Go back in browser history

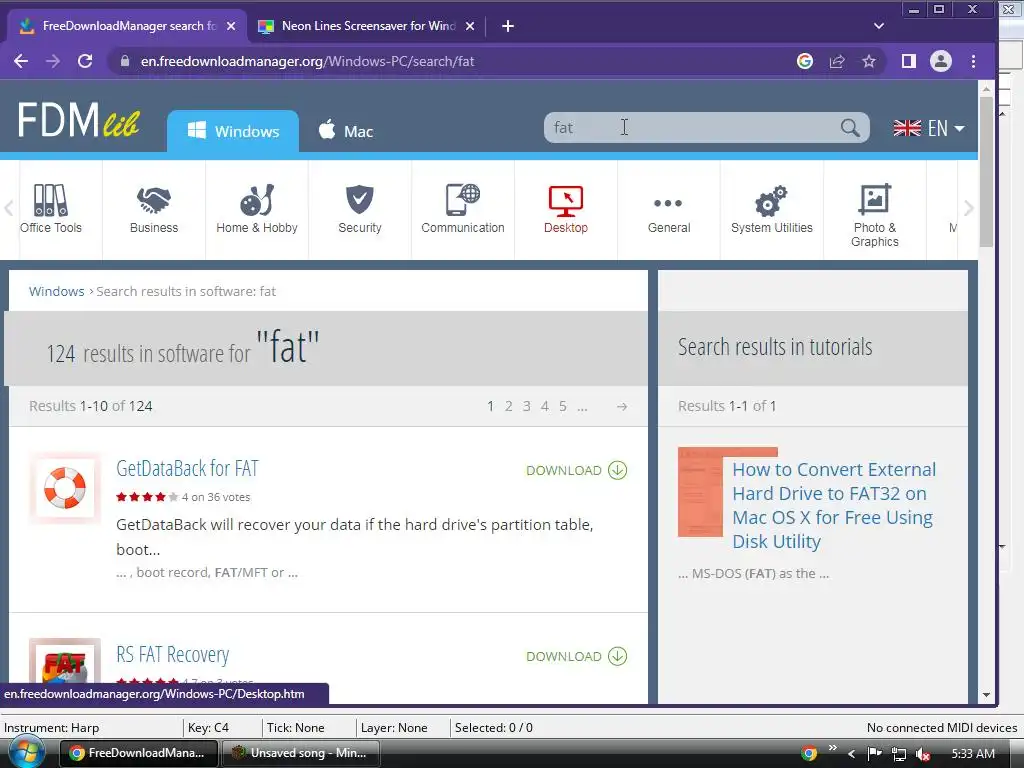pos(21,61)
